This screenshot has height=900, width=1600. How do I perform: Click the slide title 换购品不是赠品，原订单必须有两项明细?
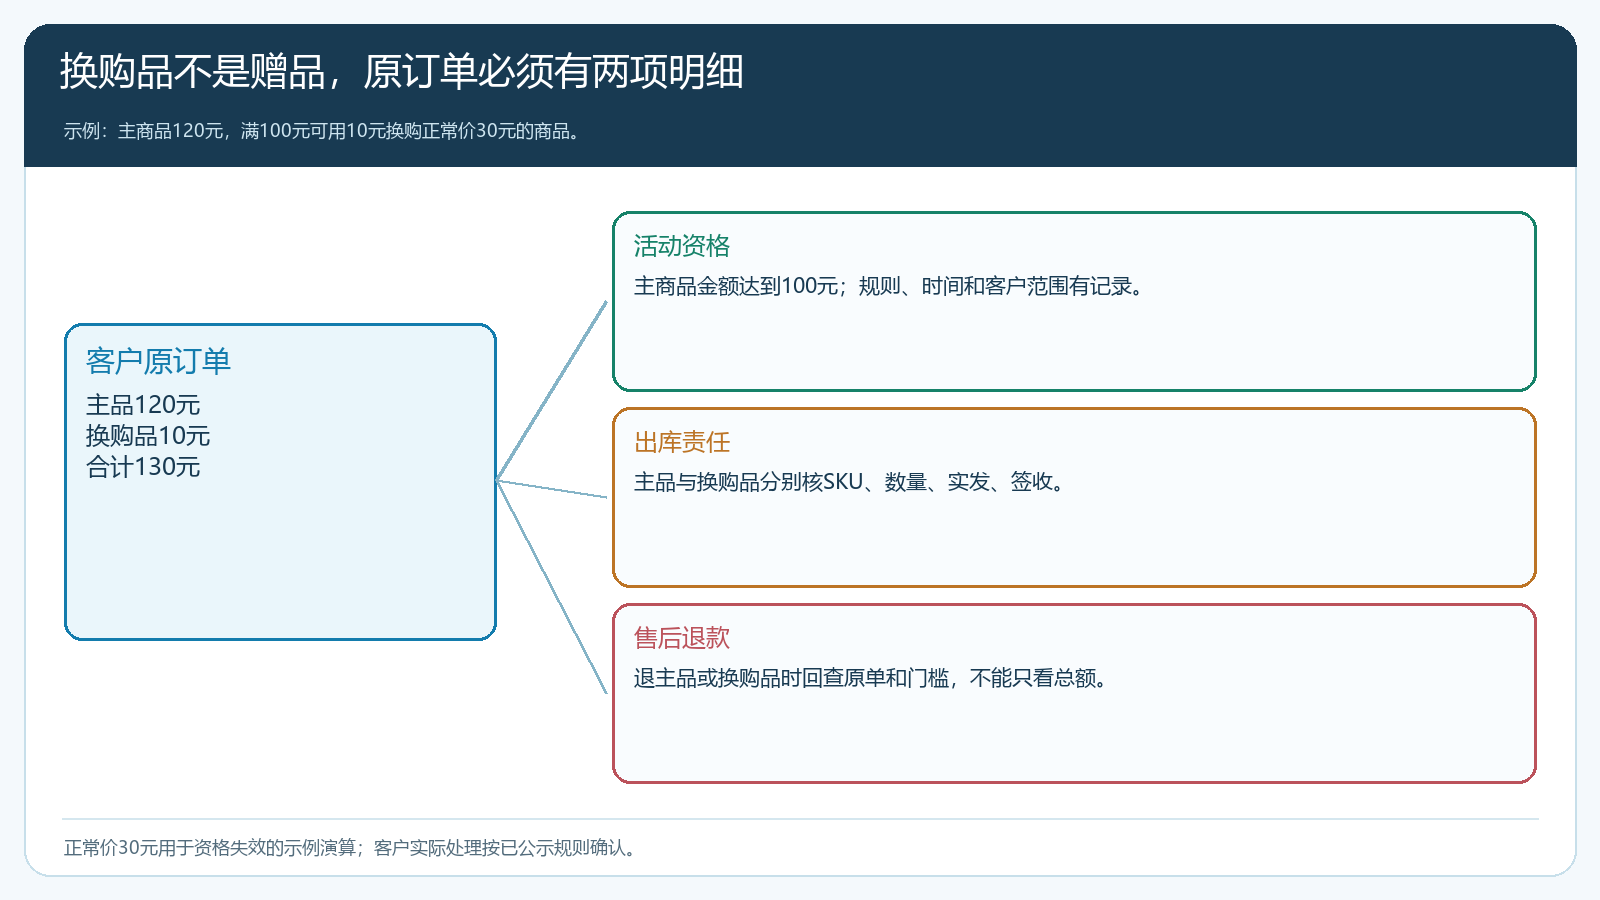point(401,72)
